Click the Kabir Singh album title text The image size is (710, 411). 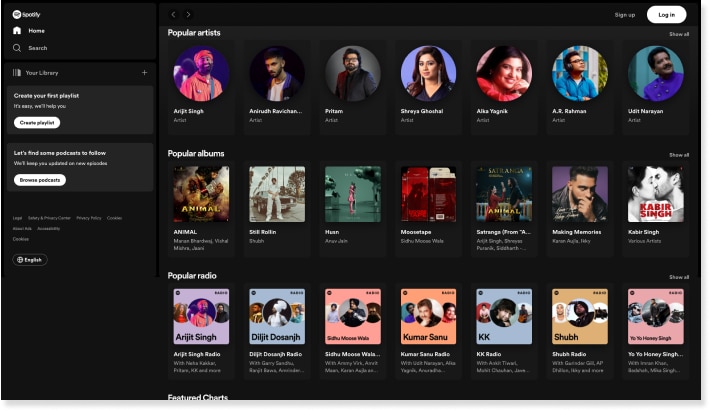[x=643, y=232]
